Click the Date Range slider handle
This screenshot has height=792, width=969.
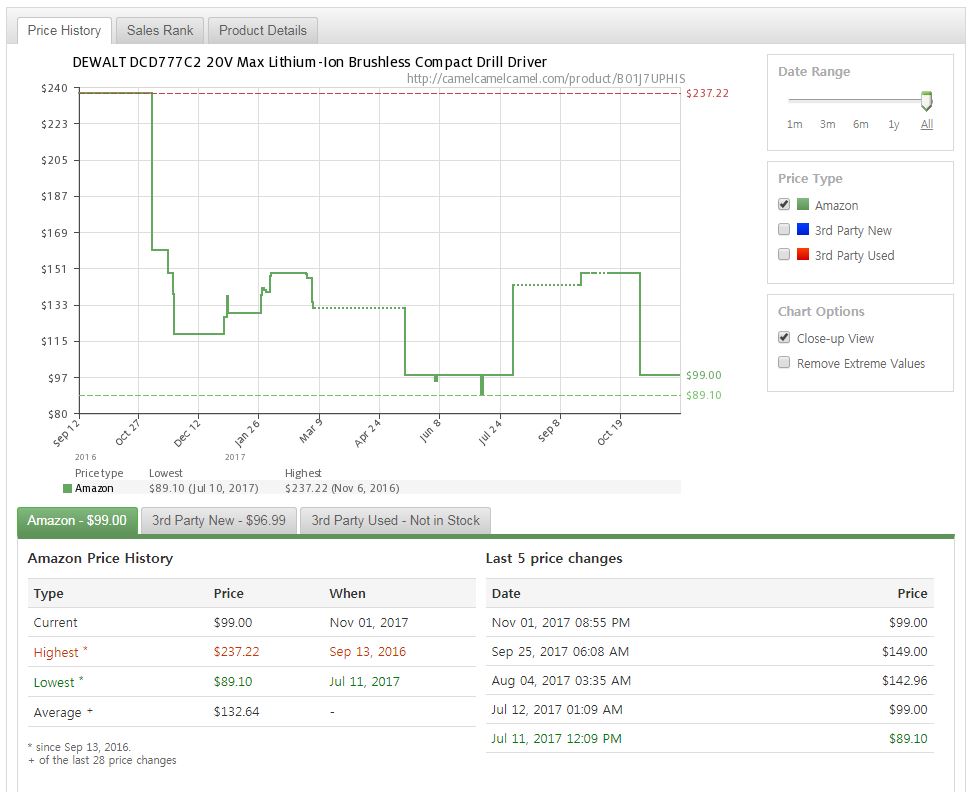pyautogui.click(x=926, y=101)
